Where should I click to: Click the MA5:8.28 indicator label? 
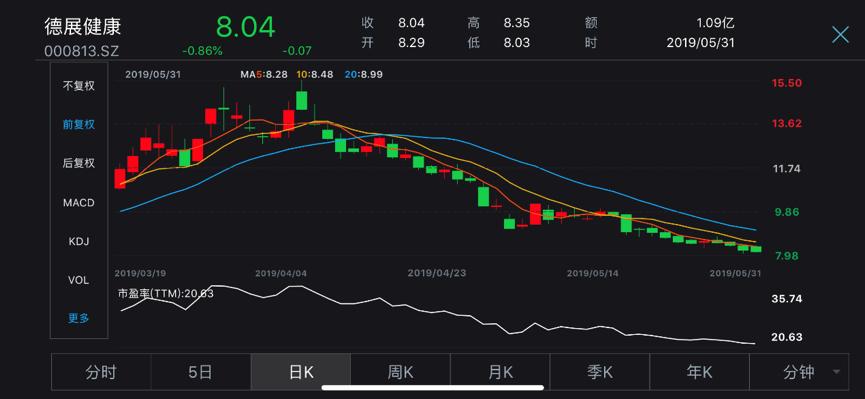264,74
